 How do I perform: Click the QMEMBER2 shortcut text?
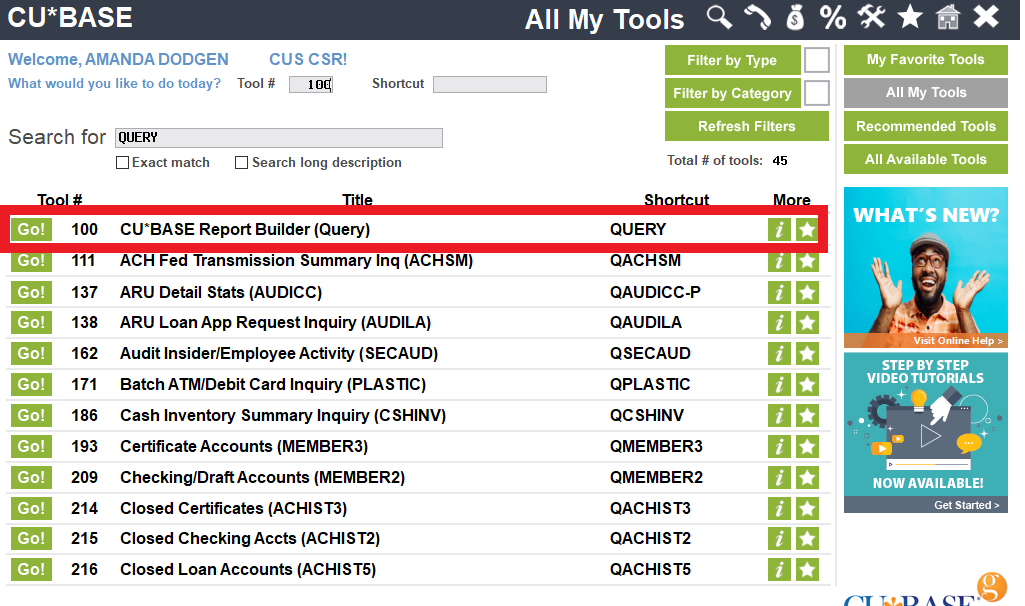click(656, 478)
